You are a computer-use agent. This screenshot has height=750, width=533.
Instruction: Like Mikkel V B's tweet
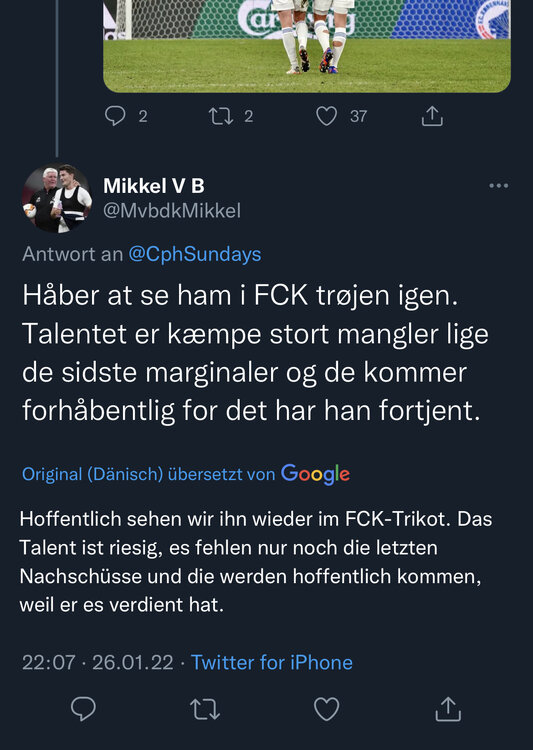click(x=327, y=708)
